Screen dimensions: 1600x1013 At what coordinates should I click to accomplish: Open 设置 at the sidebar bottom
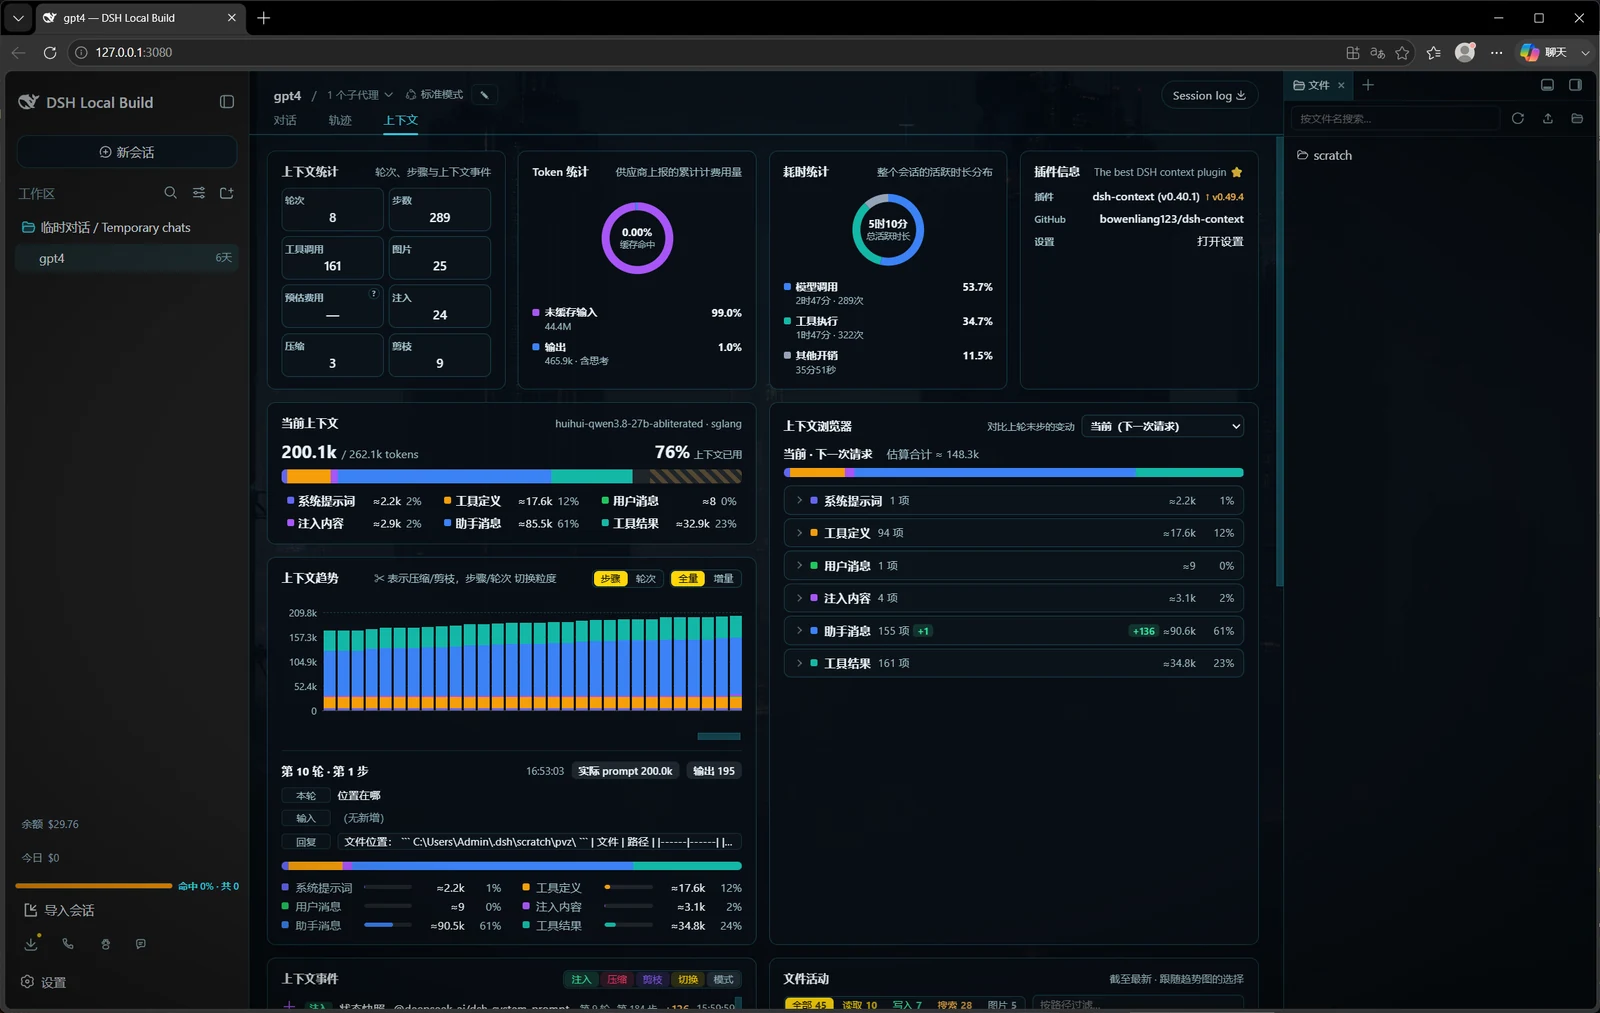(x=44, y=982)
